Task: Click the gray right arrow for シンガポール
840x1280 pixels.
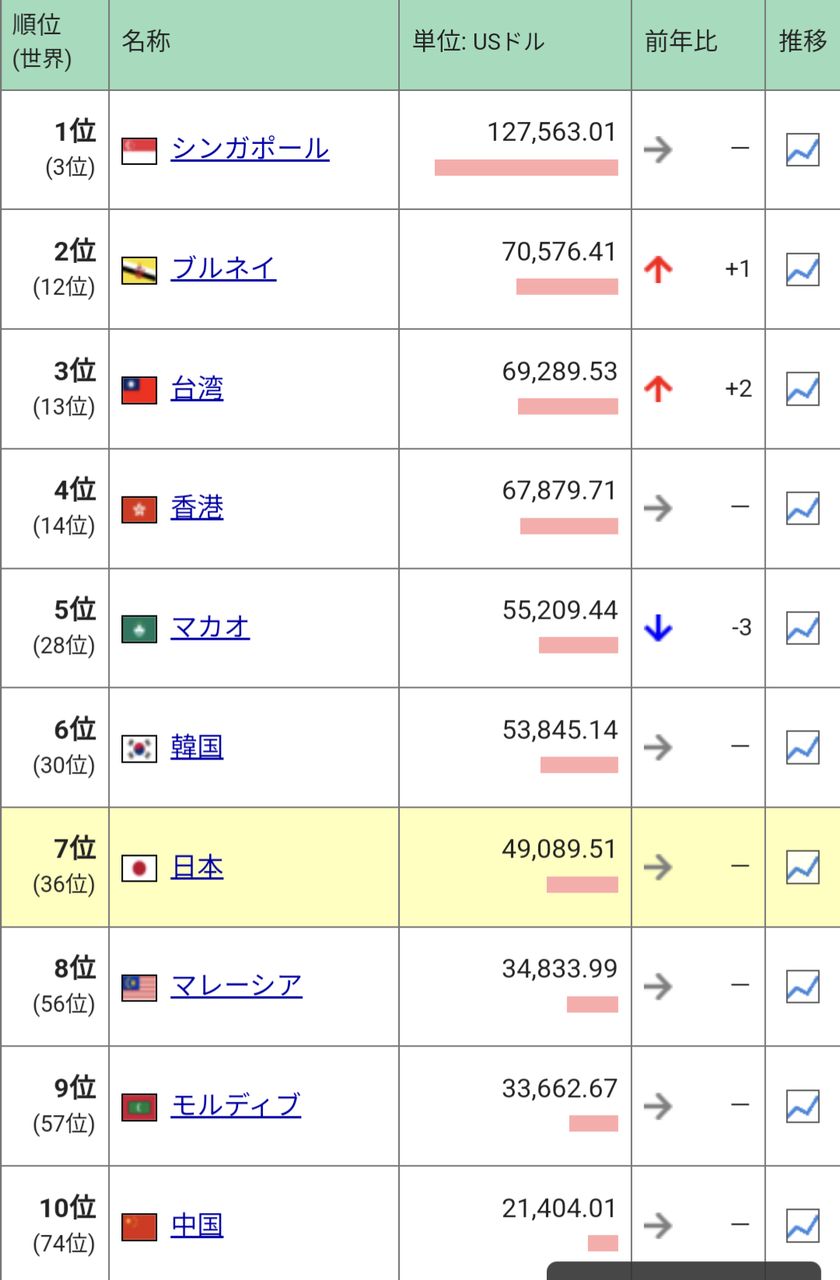Action: 658,150
